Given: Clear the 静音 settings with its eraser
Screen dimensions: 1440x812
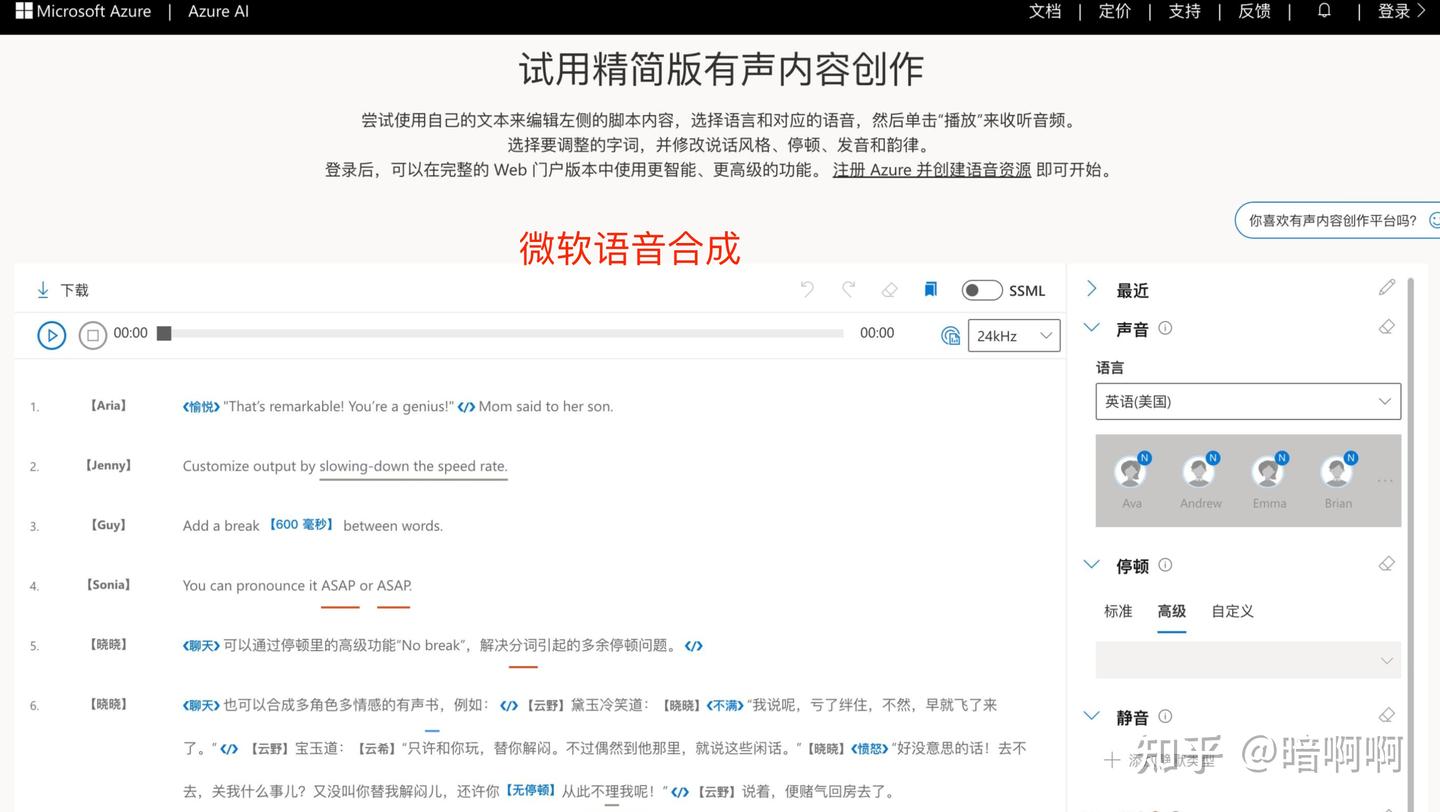Looking at the screenshot, I should pos(1386,715).
